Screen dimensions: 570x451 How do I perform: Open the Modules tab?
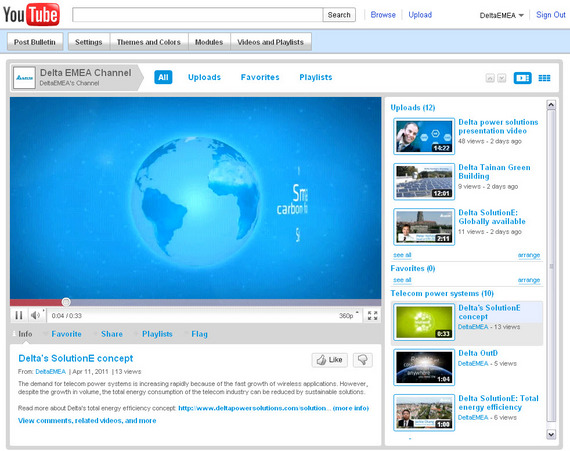(x=209, y=42)
